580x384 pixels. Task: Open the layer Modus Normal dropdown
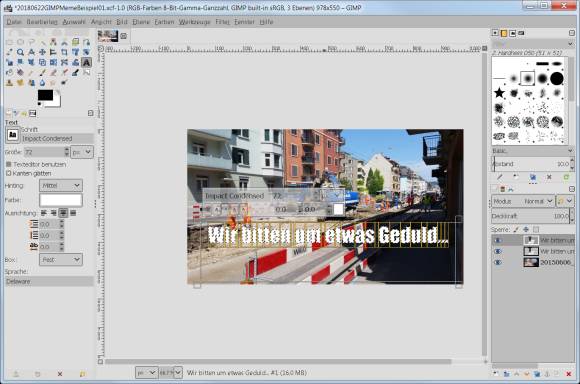(523, 201)
